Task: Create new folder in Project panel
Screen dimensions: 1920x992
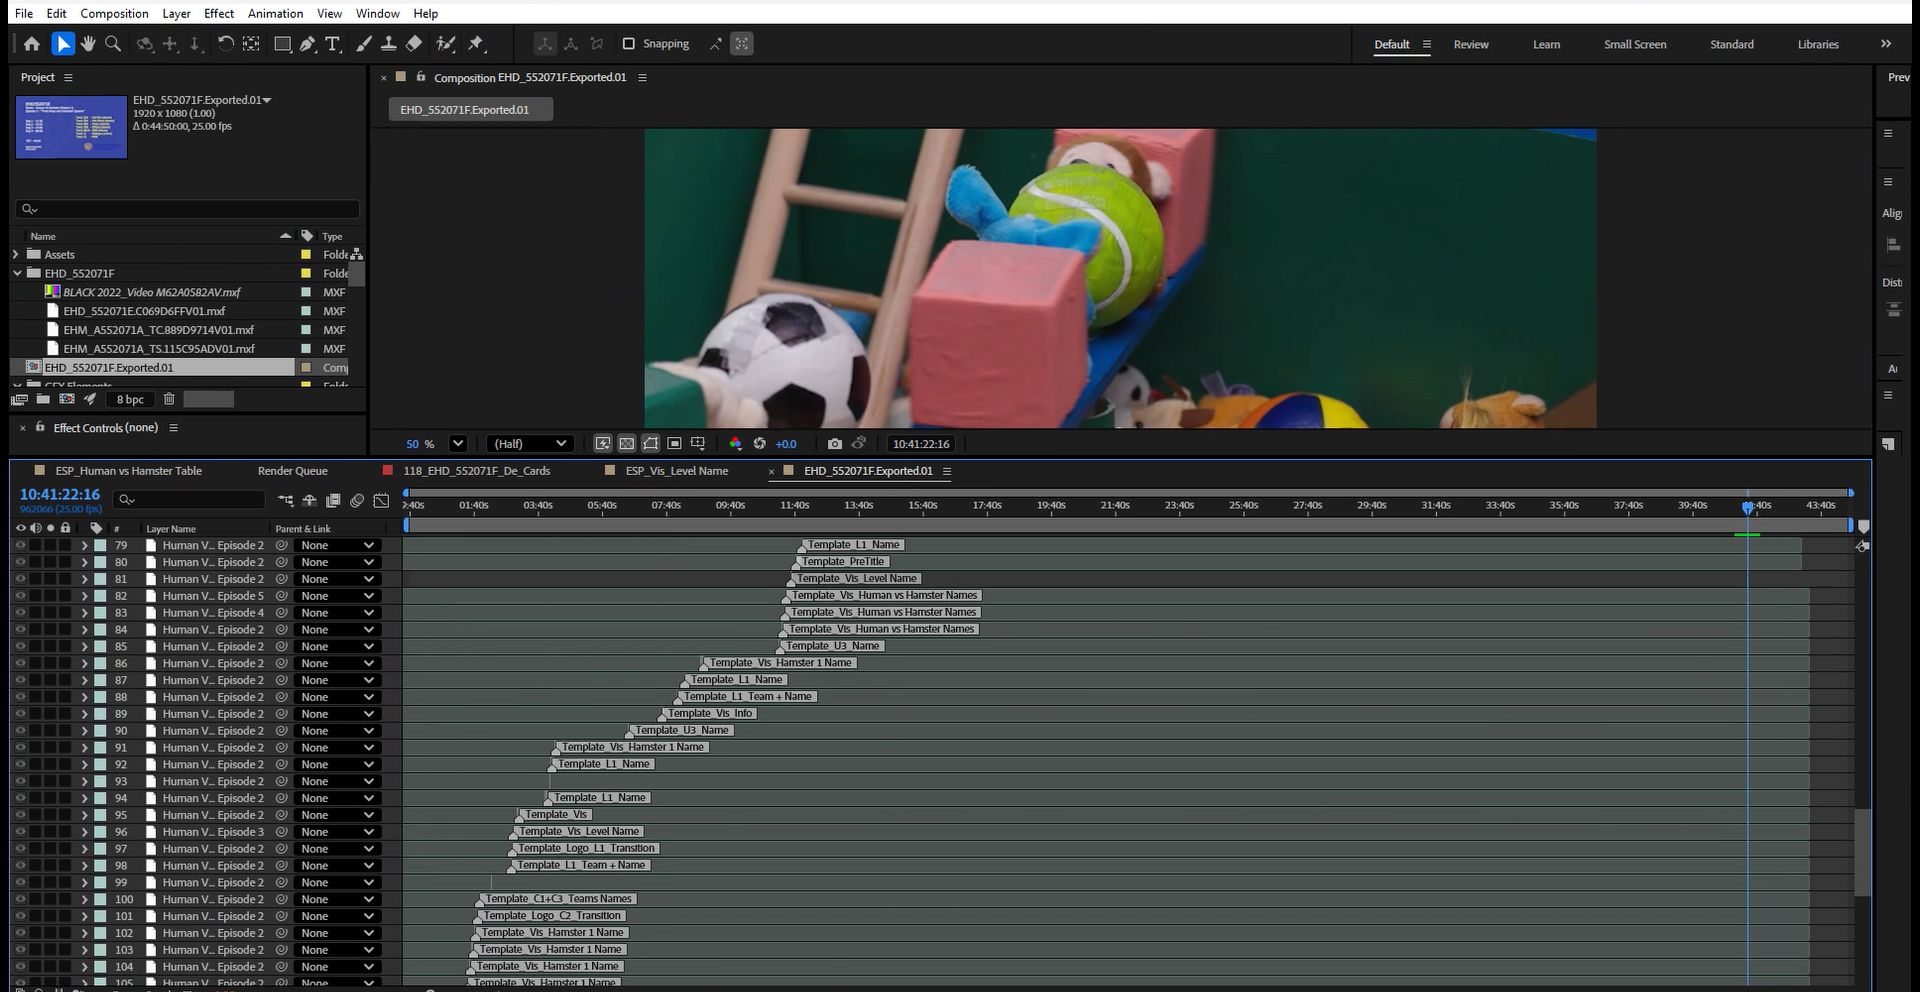Action: pyautogui.click(x=43, y=399)
